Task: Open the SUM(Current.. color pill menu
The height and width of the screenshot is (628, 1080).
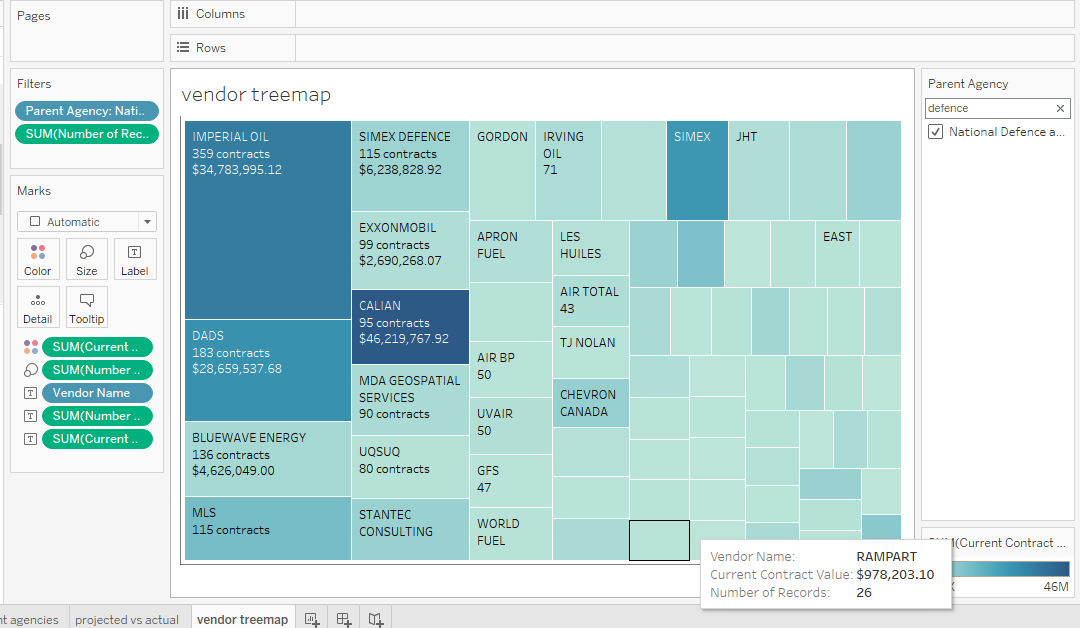Action: tap(97, 347)
